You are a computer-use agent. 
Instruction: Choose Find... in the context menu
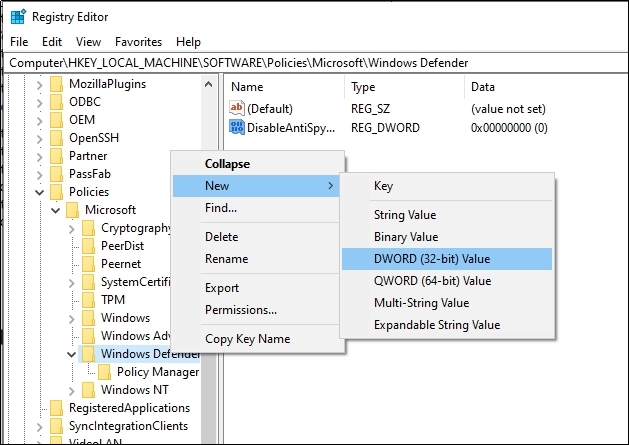[258, 208]
